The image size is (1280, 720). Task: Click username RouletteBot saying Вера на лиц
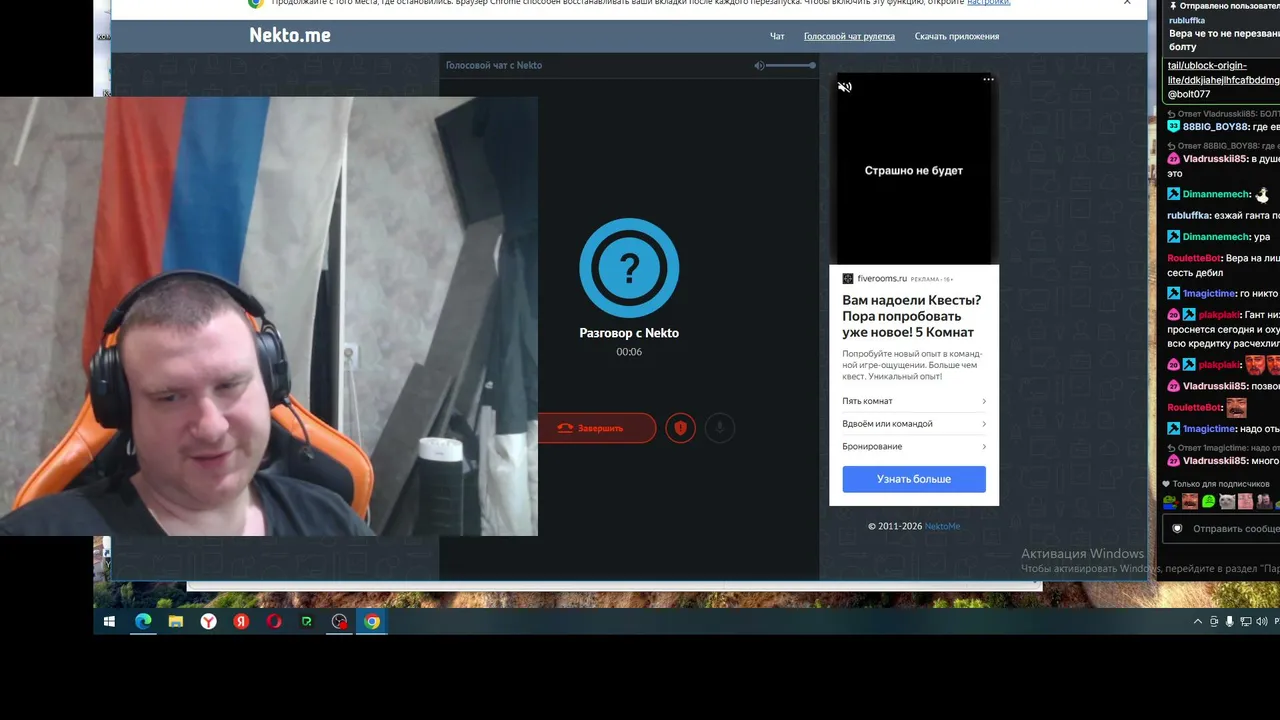click(1194, 258)
